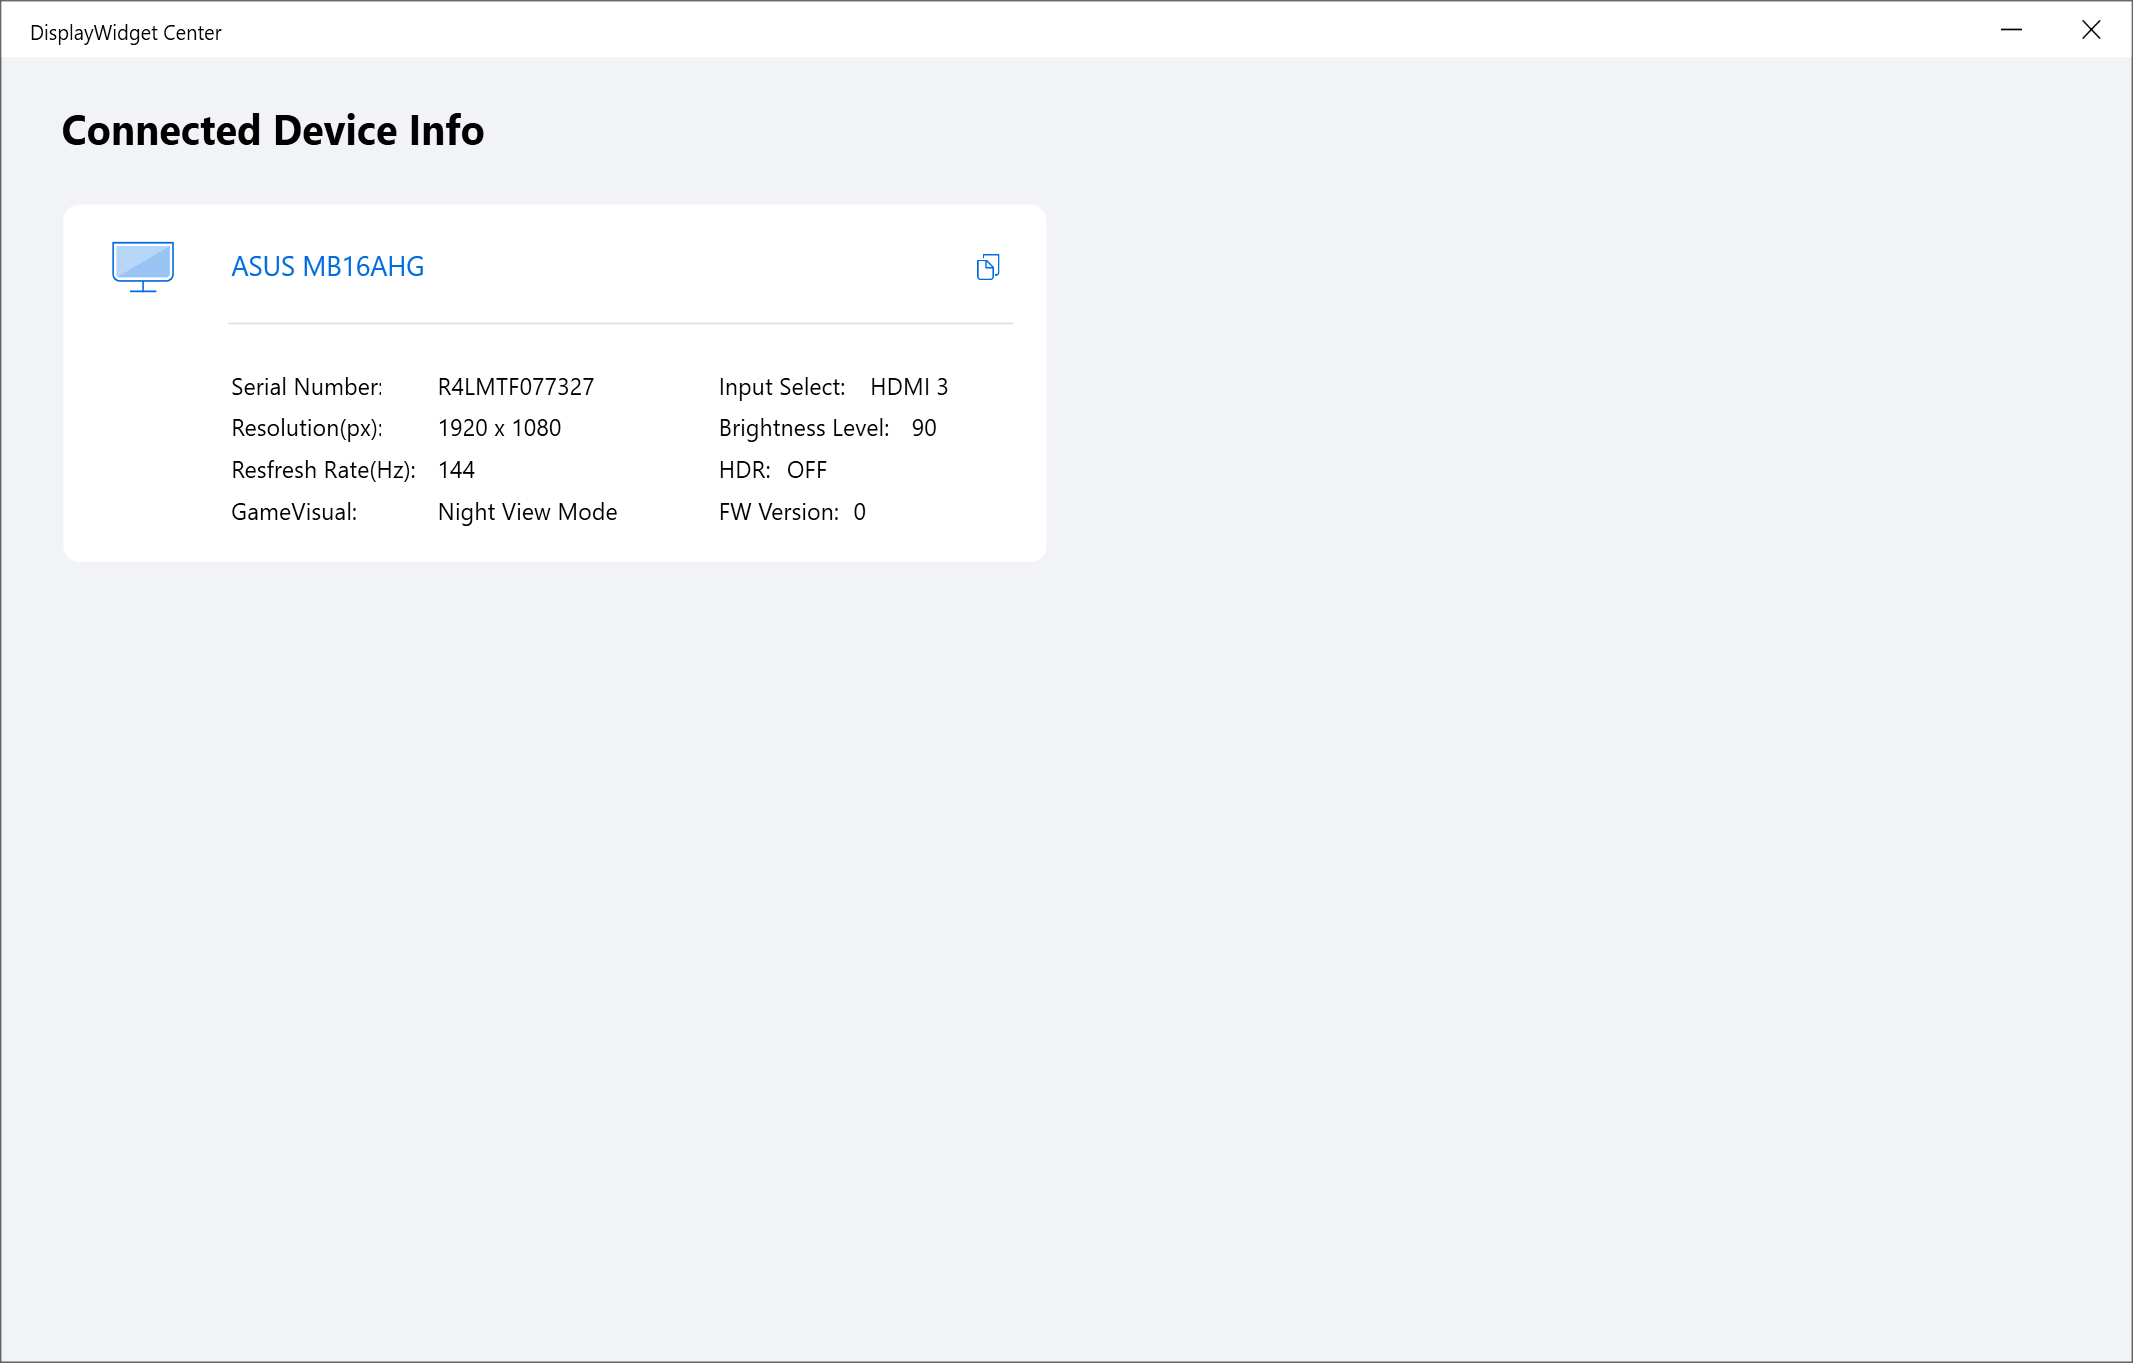This screenshot has height=1363, width=2133.
Task: Click the Resolution(px) label
Action: [306, 428]
